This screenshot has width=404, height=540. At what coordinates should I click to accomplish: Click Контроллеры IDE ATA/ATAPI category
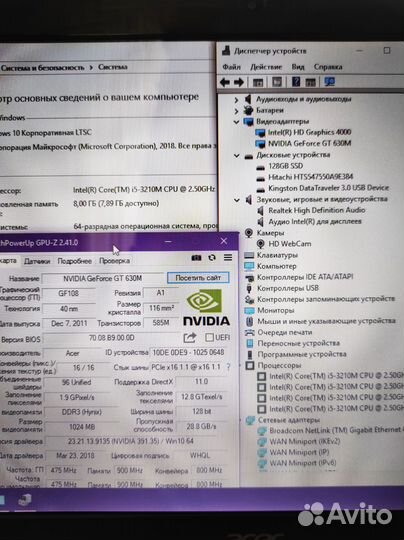coord(305,277)
